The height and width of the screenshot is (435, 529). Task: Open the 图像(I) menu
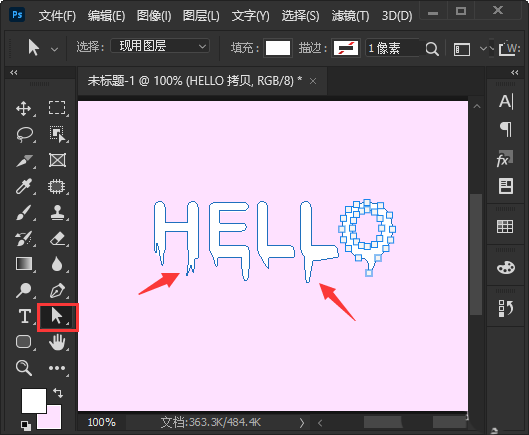pyautogui.click(x=154, y=16)
